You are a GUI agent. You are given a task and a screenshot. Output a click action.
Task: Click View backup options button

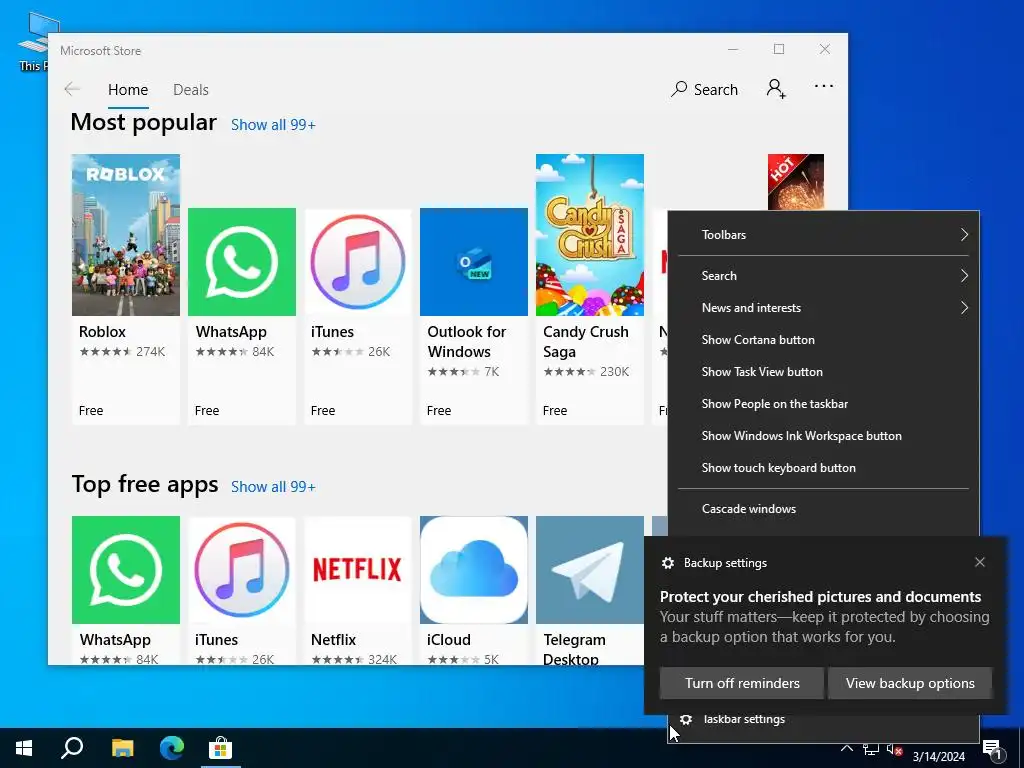[x=910, y=683]
